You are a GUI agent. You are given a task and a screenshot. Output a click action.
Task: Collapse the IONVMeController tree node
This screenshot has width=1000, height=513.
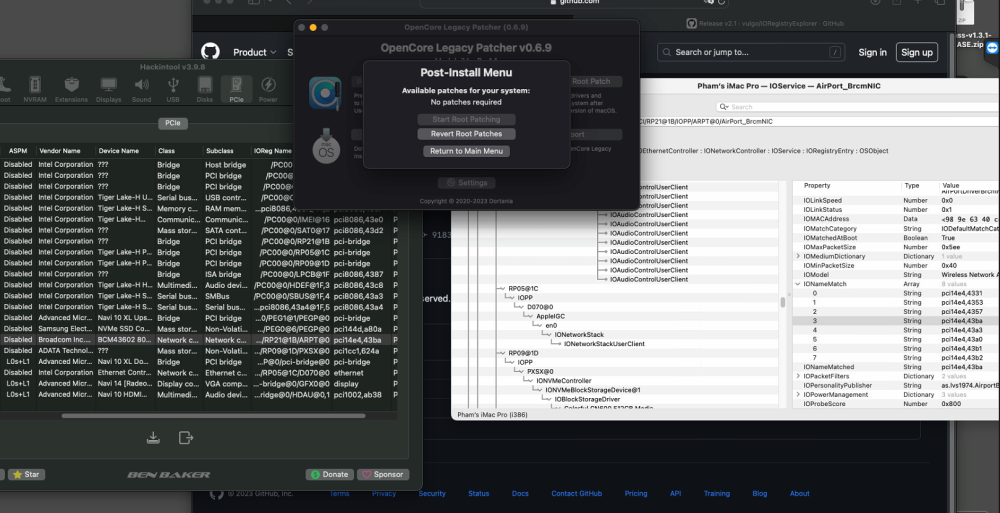(x=530, y=380)
